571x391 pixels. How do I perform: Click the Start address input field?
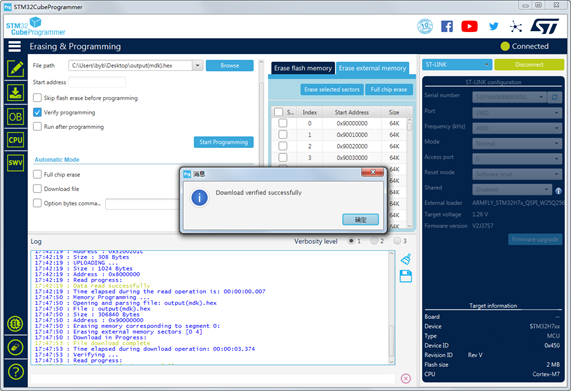coord(97,82)
